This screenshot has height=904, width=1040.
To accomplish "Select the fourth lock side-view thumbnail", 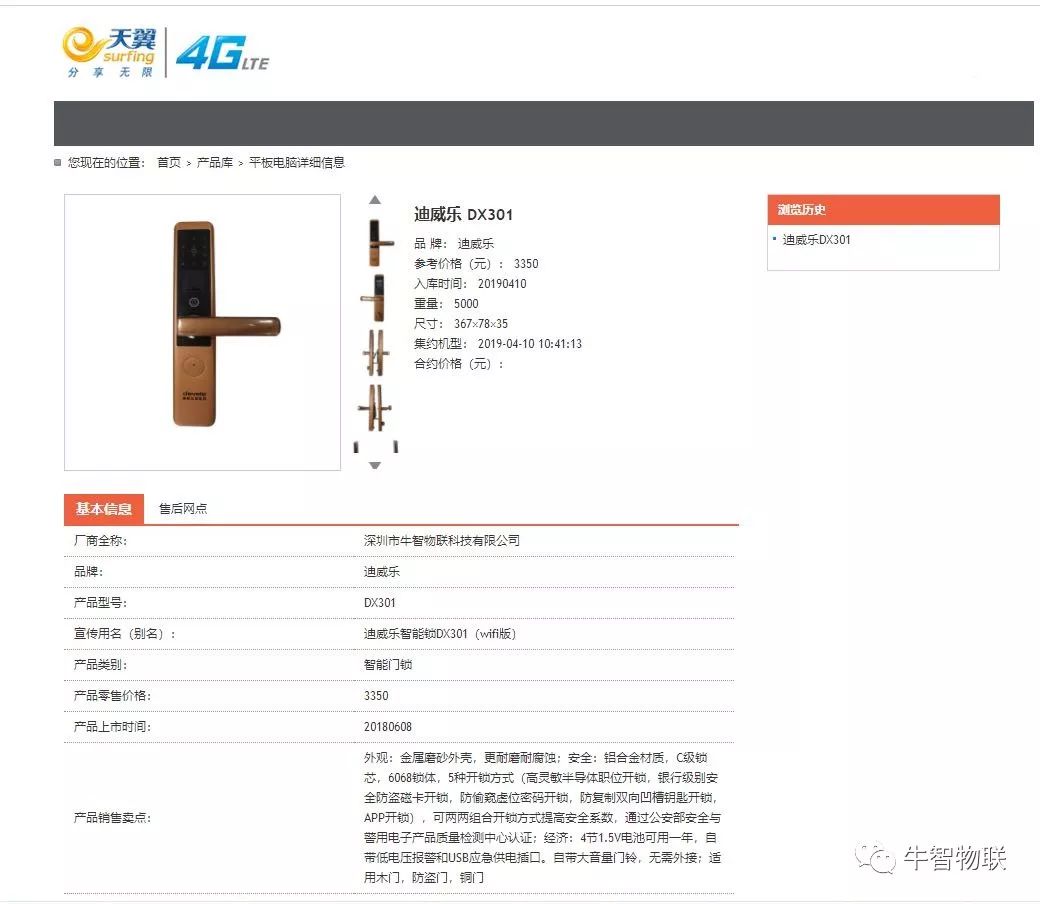I will tap(375, 408).
